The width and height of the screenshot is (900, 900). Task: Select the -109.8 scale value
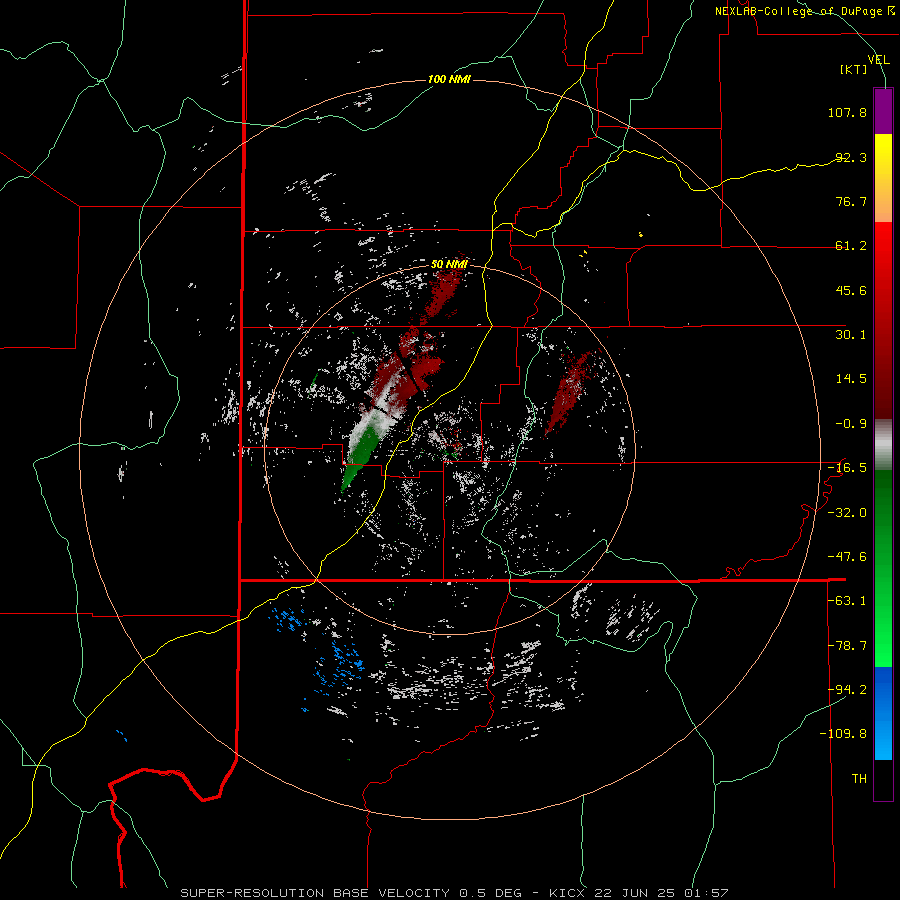click(843, 734)
